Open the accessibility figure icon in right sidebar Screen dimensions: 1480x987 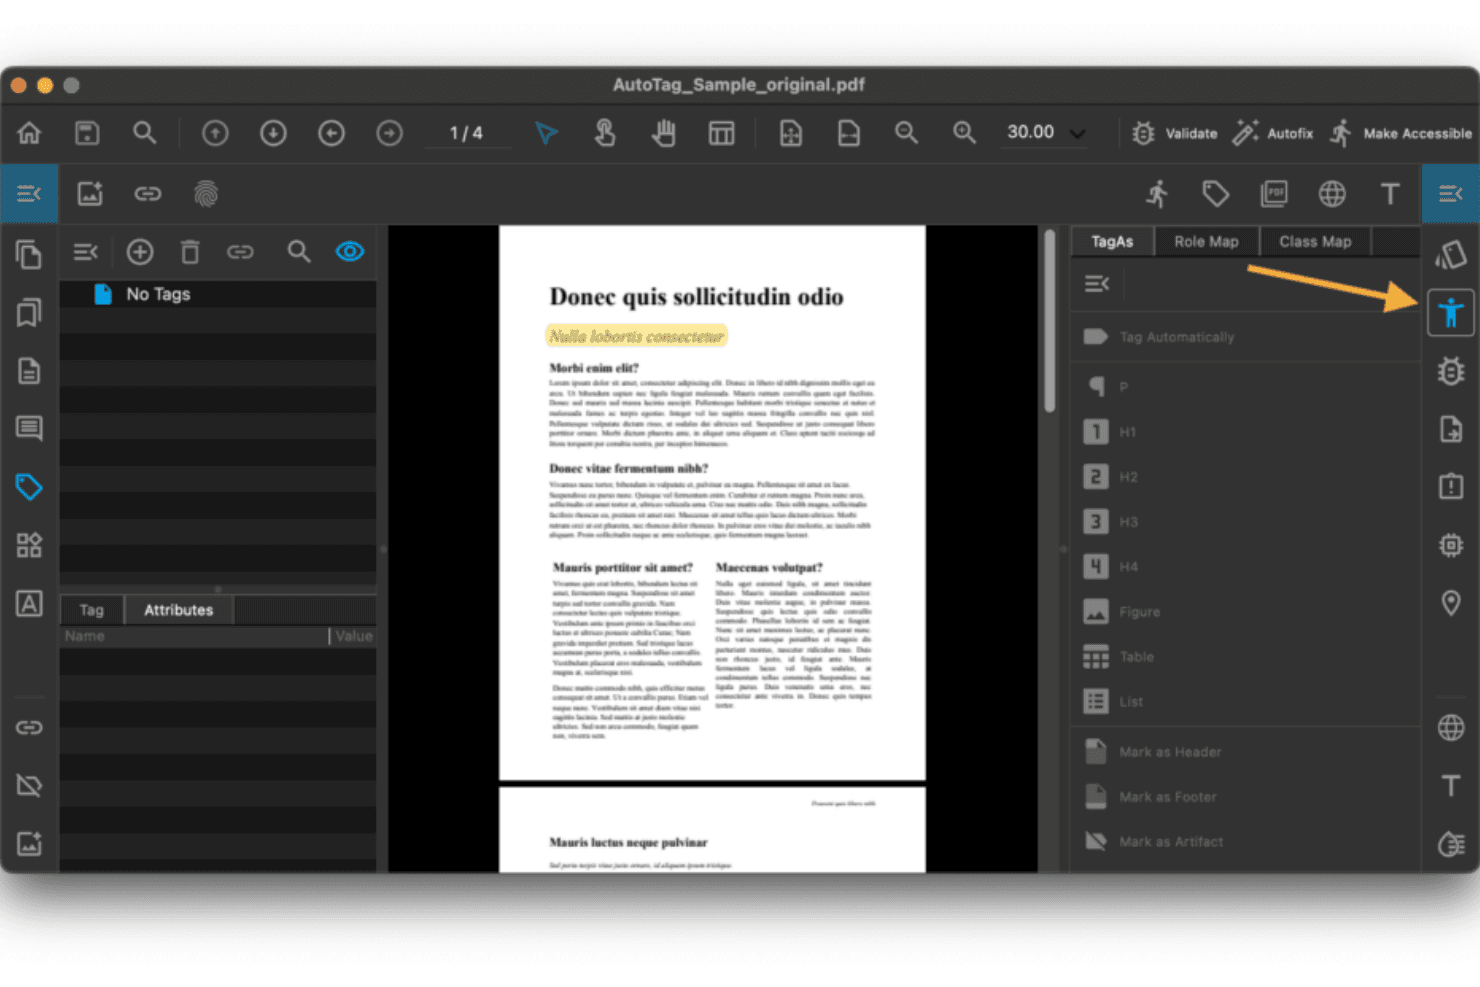[1450, 313]
